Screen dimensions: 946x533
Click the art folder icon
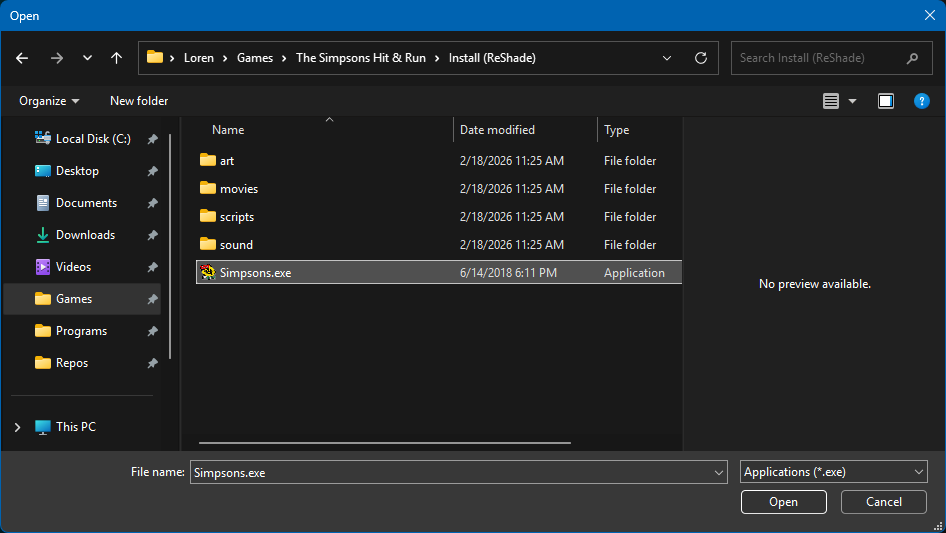point(208,160)
